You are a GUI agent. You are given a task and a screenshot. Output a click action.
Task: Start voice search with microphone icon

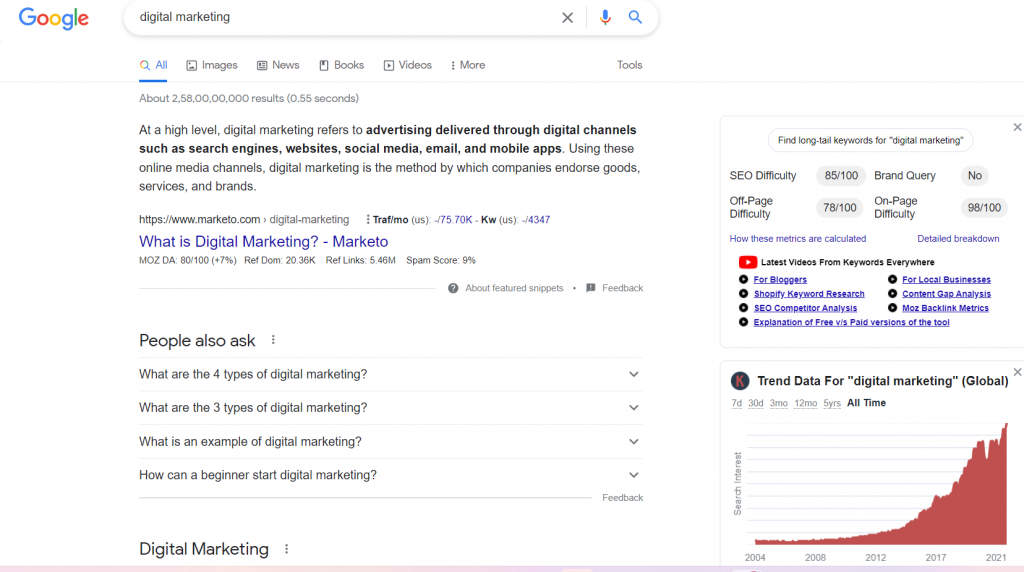click(x=605, y=18)
